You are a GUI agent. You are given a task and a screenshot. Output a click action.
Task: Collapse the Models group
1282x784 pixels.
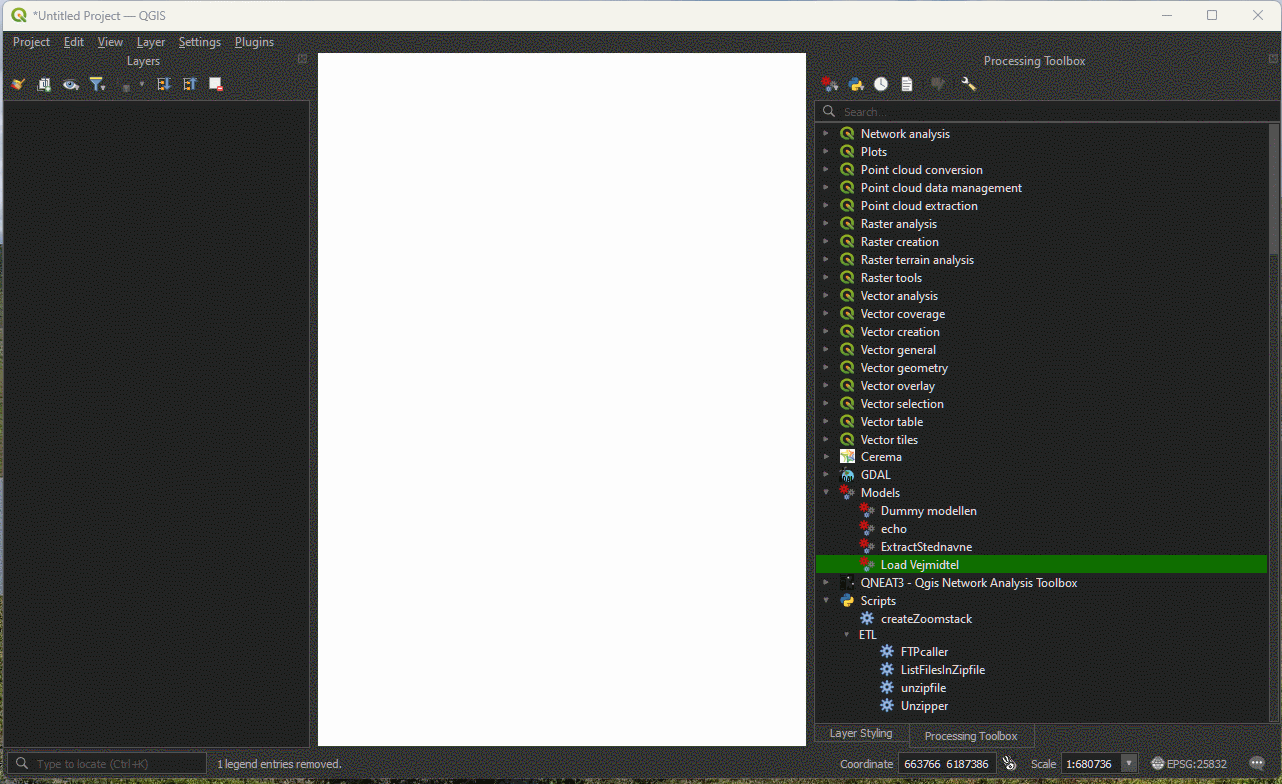pyautogui.click(x=826, y=493)
